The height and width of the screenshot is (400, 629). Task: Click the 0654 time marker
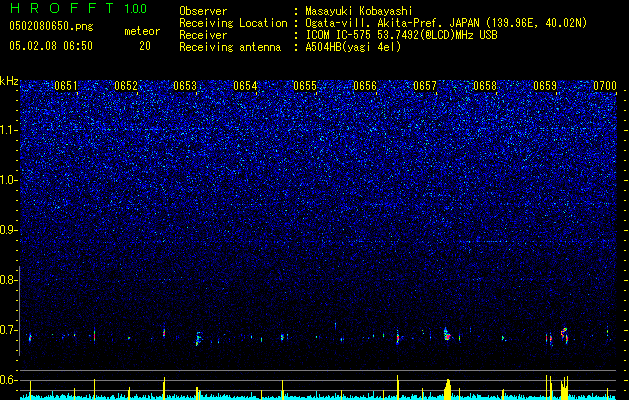click(x=245, y=86)
